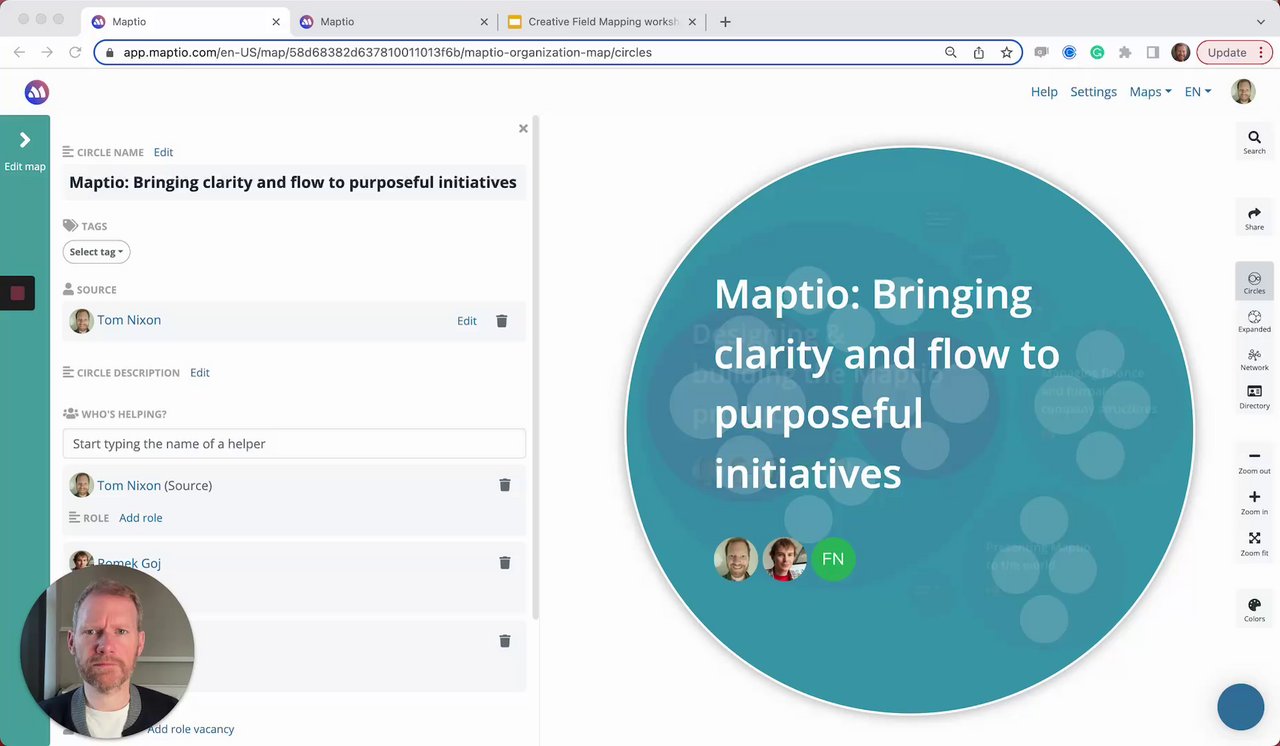
Task: Collapse the Edit map panel chevron
Action: coord(25,141)
